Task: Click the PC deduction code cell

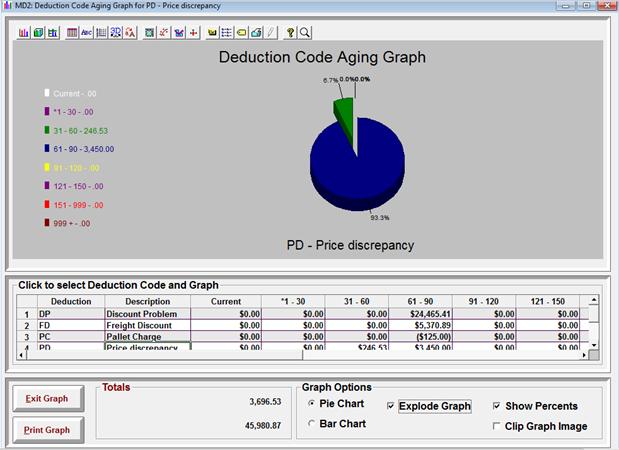Action: (x=71, y=337)
